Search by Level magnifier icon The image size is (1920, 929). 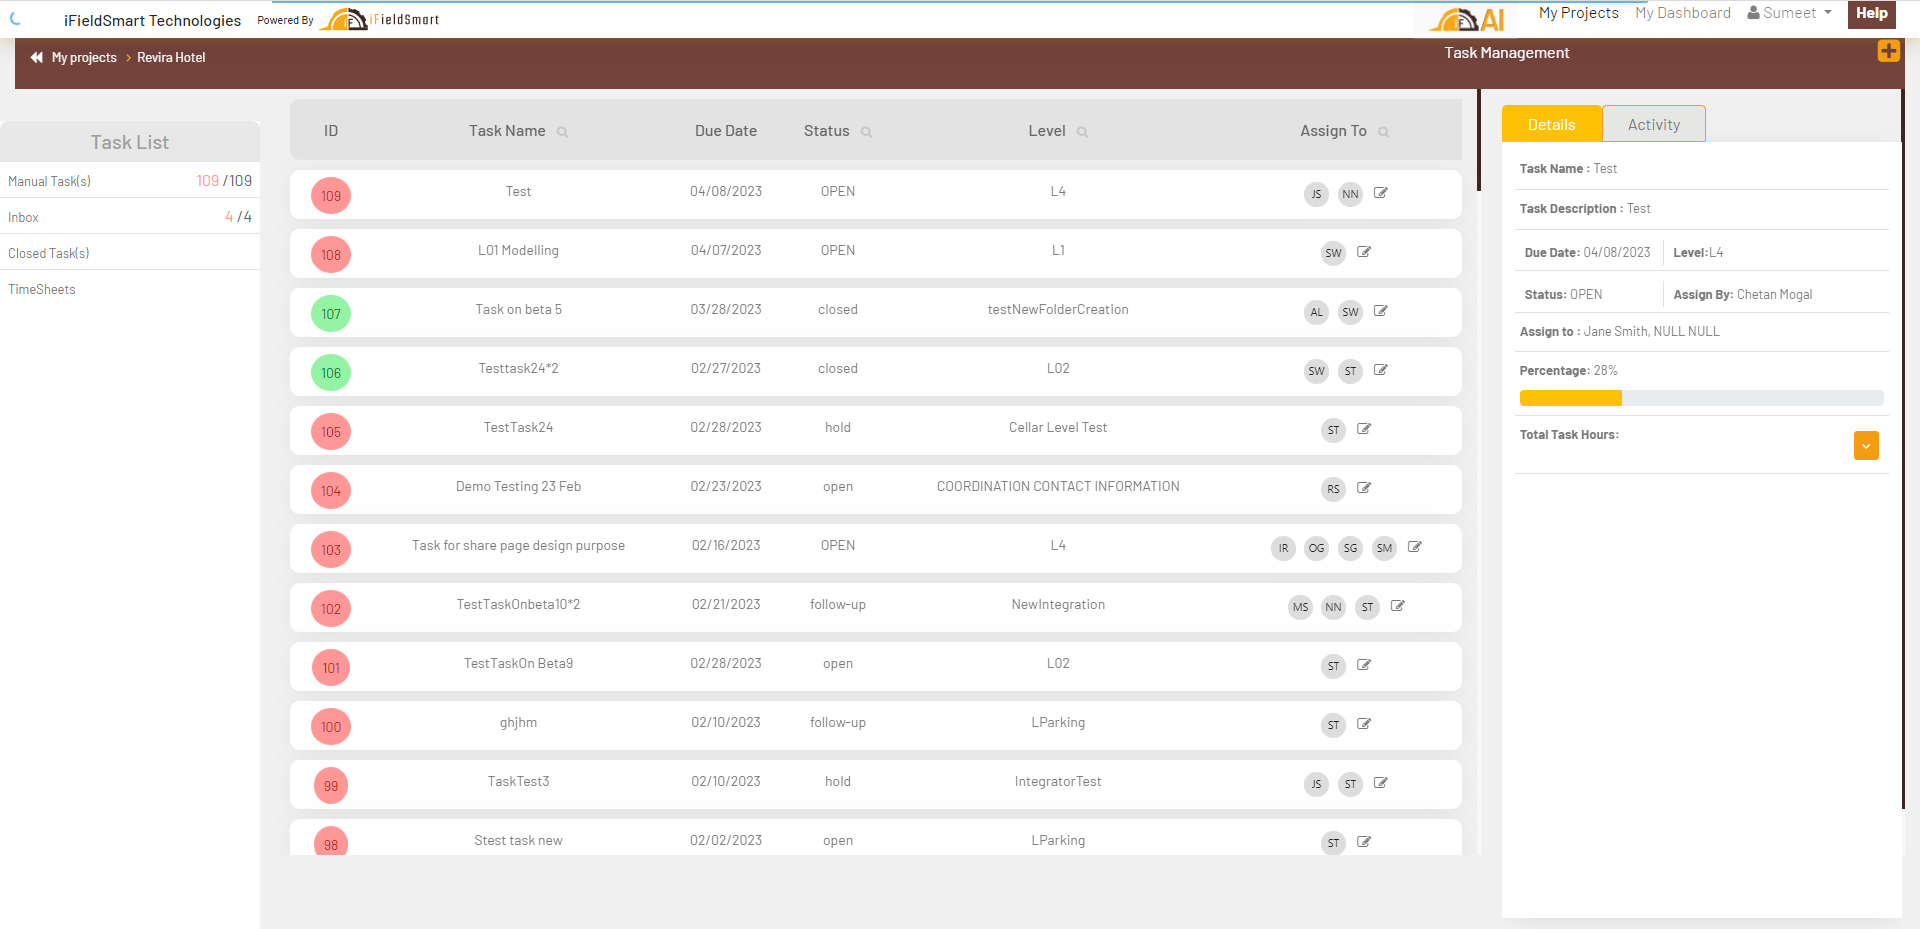pos(1082,132)
